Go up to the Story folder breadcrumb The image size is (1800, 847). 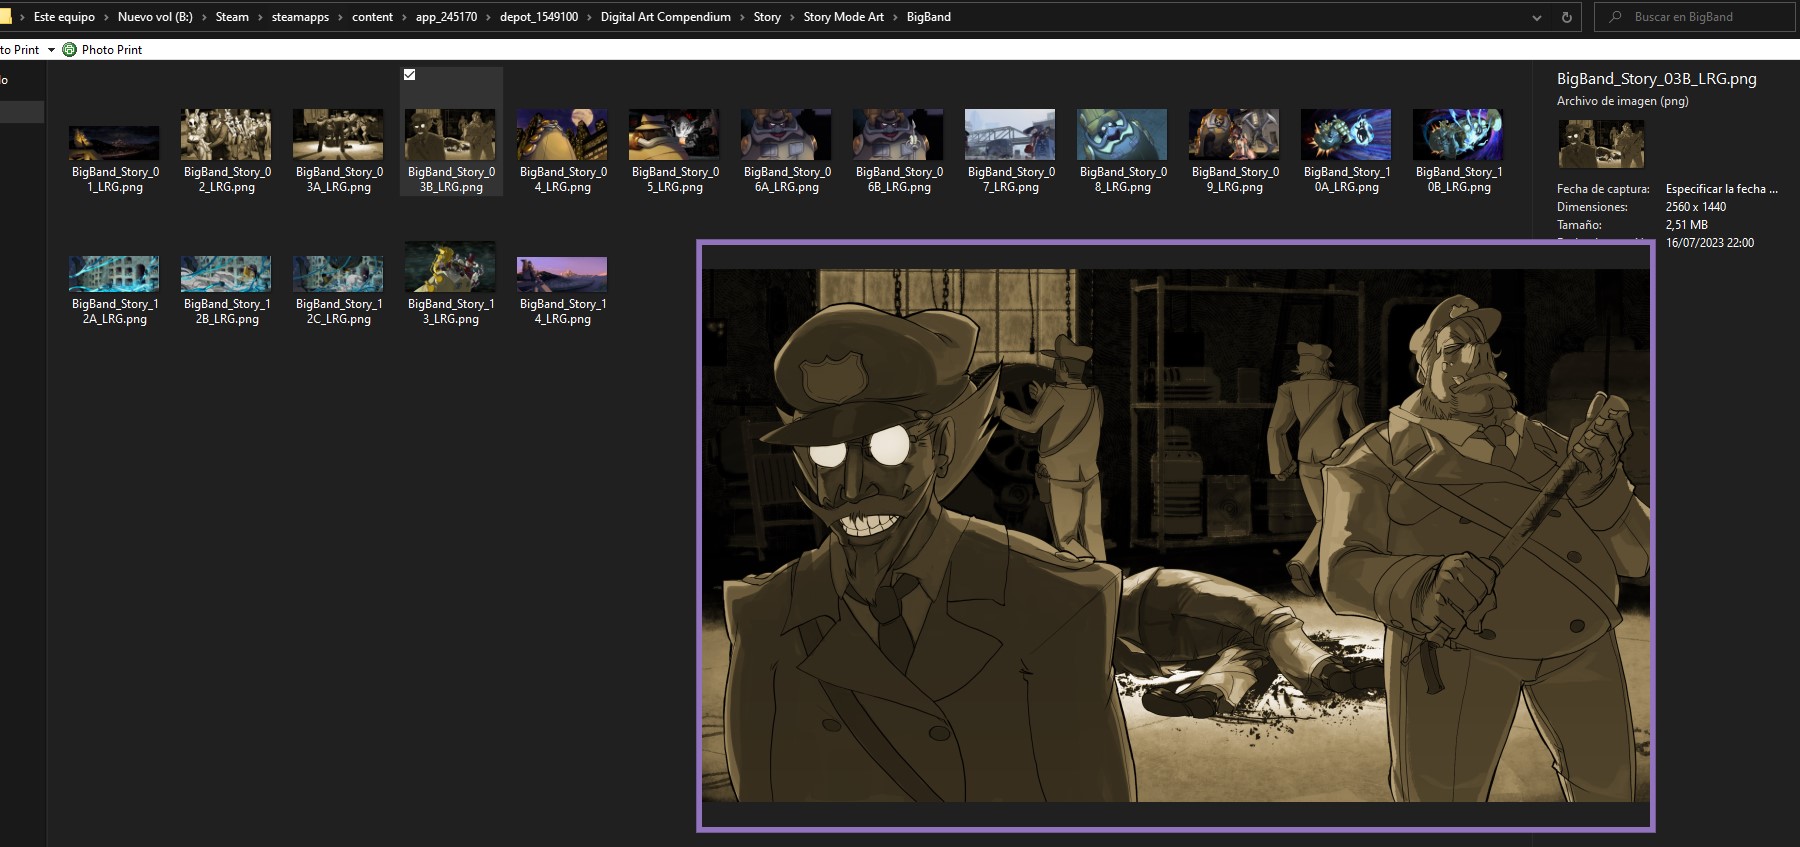click(x=767, y=17)
